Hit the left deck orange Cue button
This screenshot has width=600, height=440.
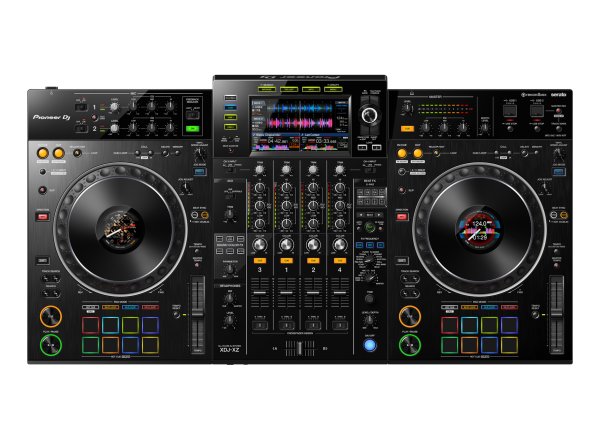coord(51,316)
